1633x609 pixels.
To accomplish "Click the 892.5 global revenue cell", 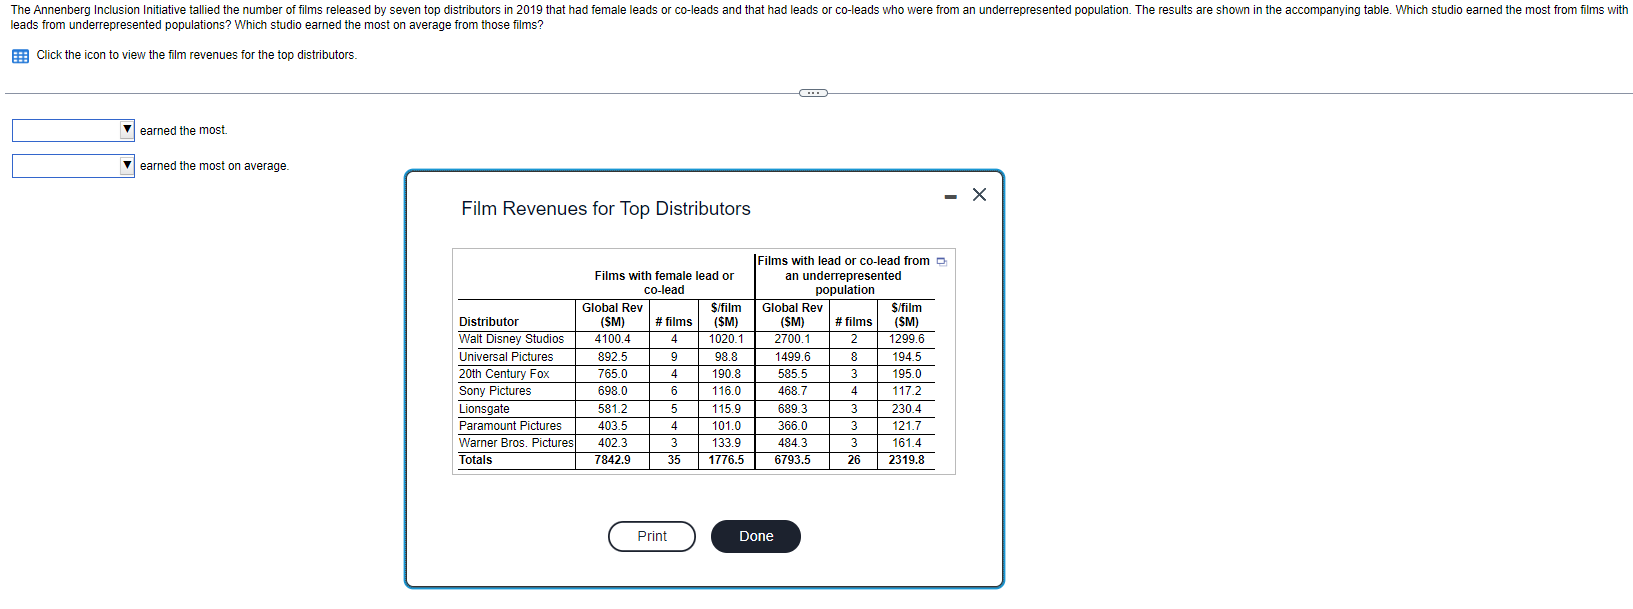I will [x=612, y=357].
